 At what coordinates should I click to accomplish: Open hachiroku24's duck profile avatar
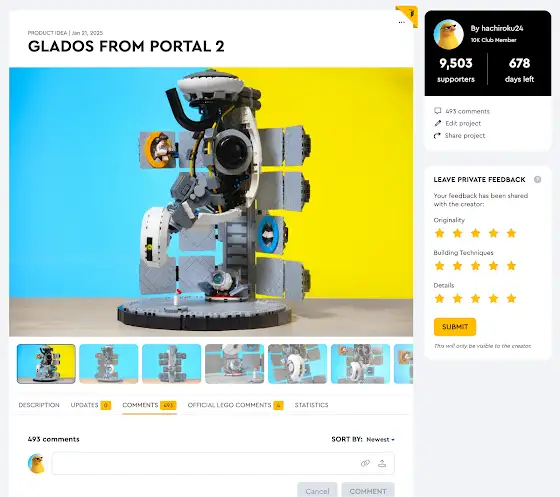point(449,35)
